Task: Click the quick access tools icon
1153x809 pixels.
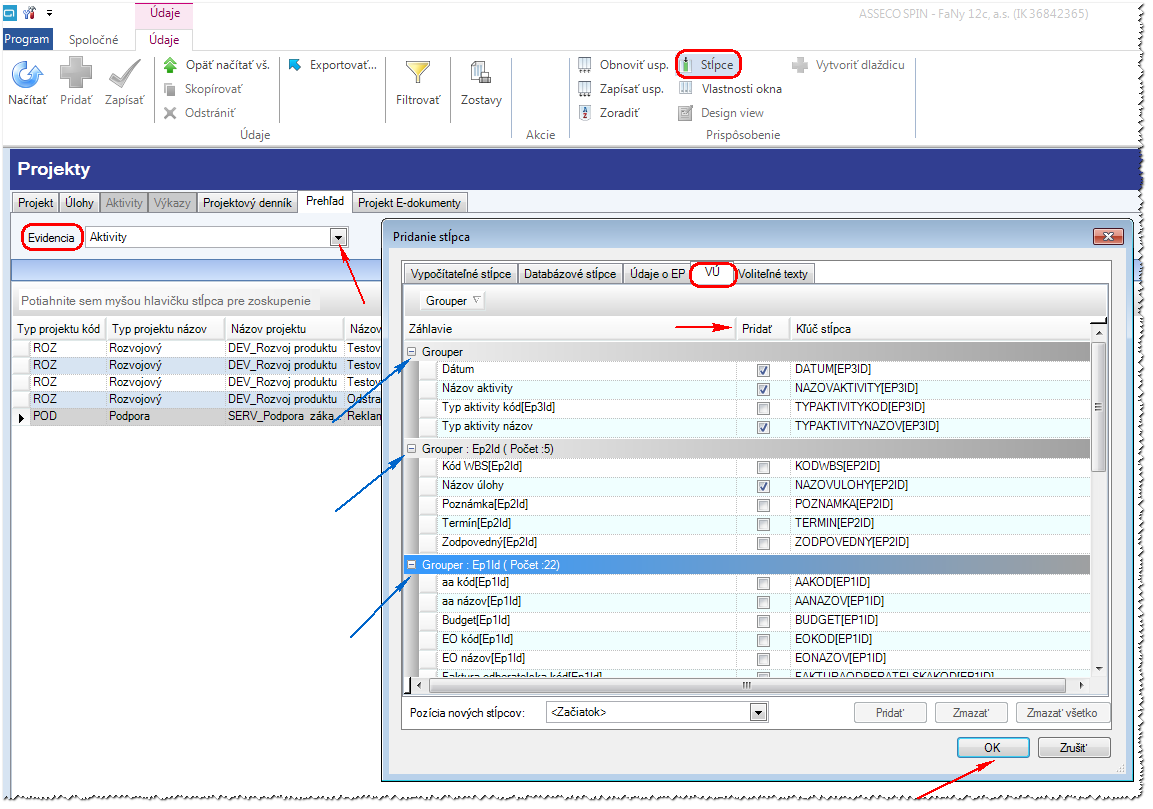Action: [29, 13]
